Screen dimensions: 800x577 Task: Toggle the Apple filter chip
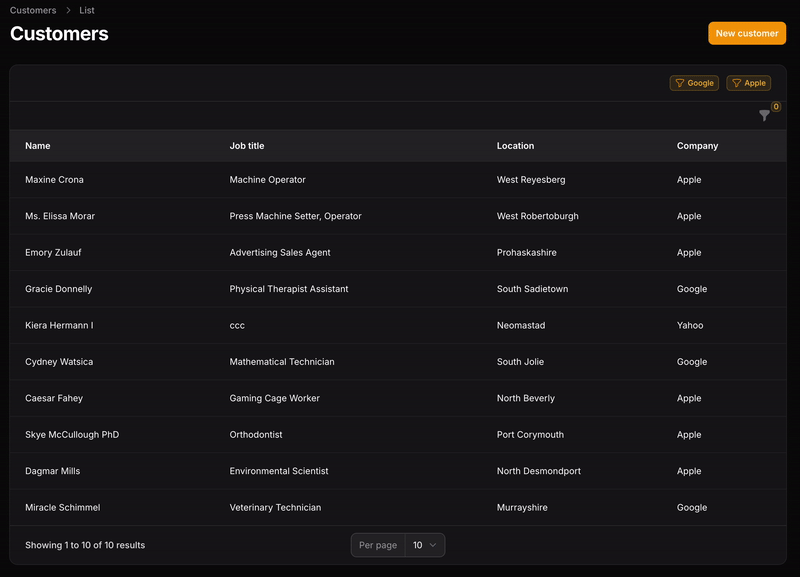pos(749,84)
